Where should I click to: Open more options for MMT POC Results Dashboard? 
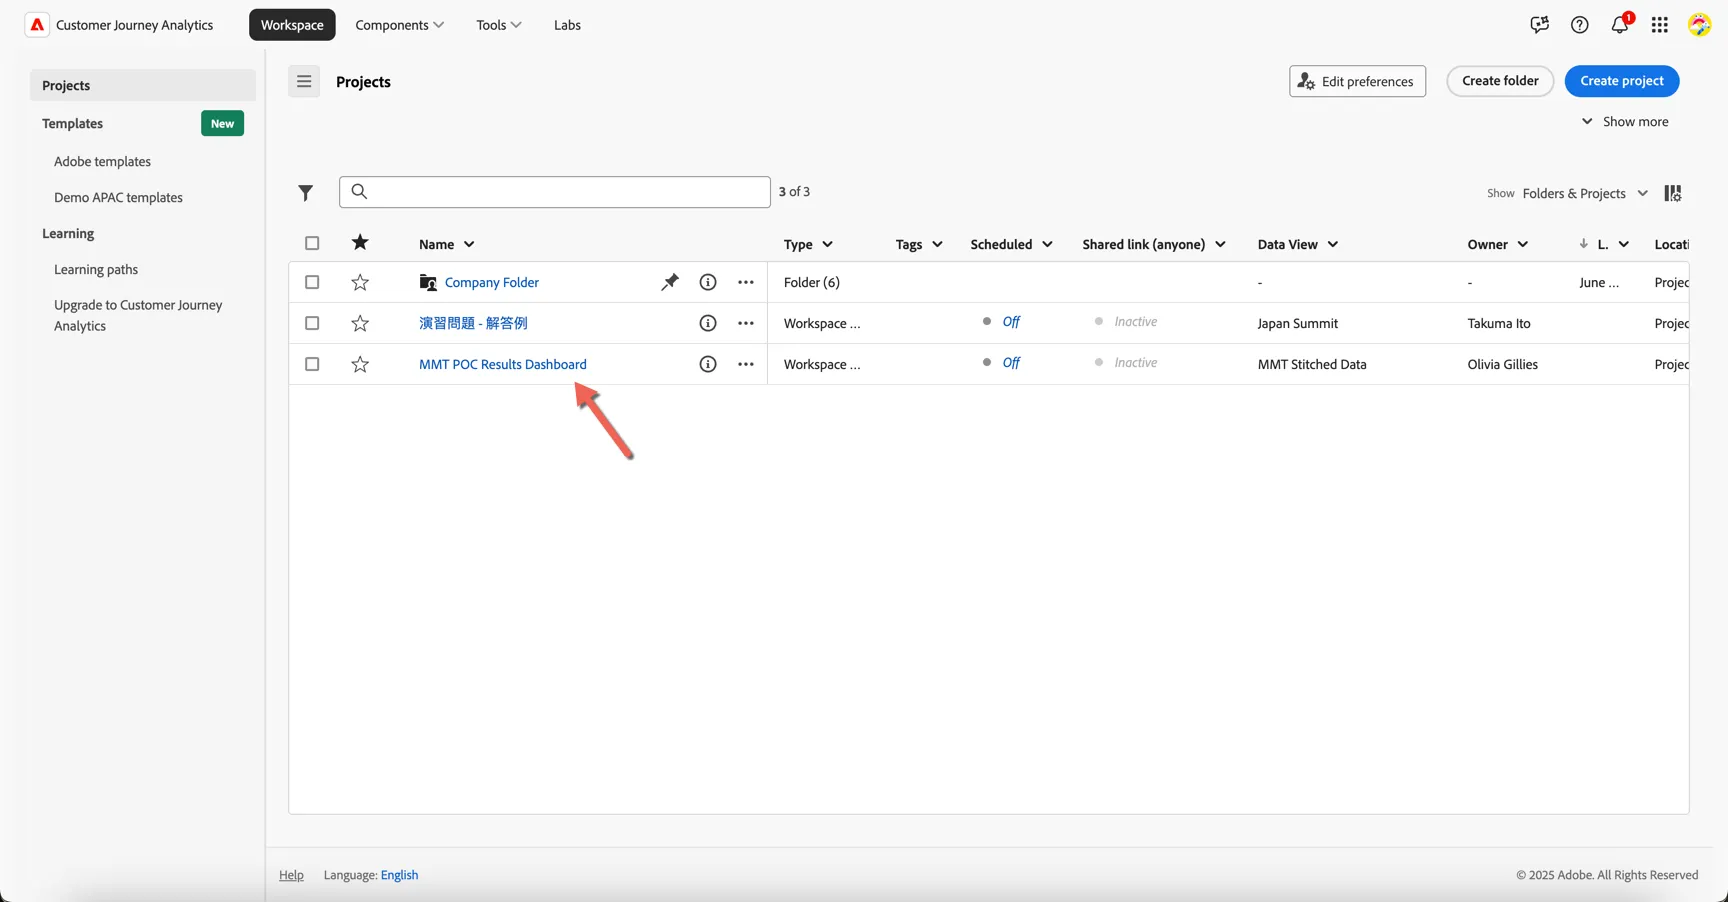746,364
